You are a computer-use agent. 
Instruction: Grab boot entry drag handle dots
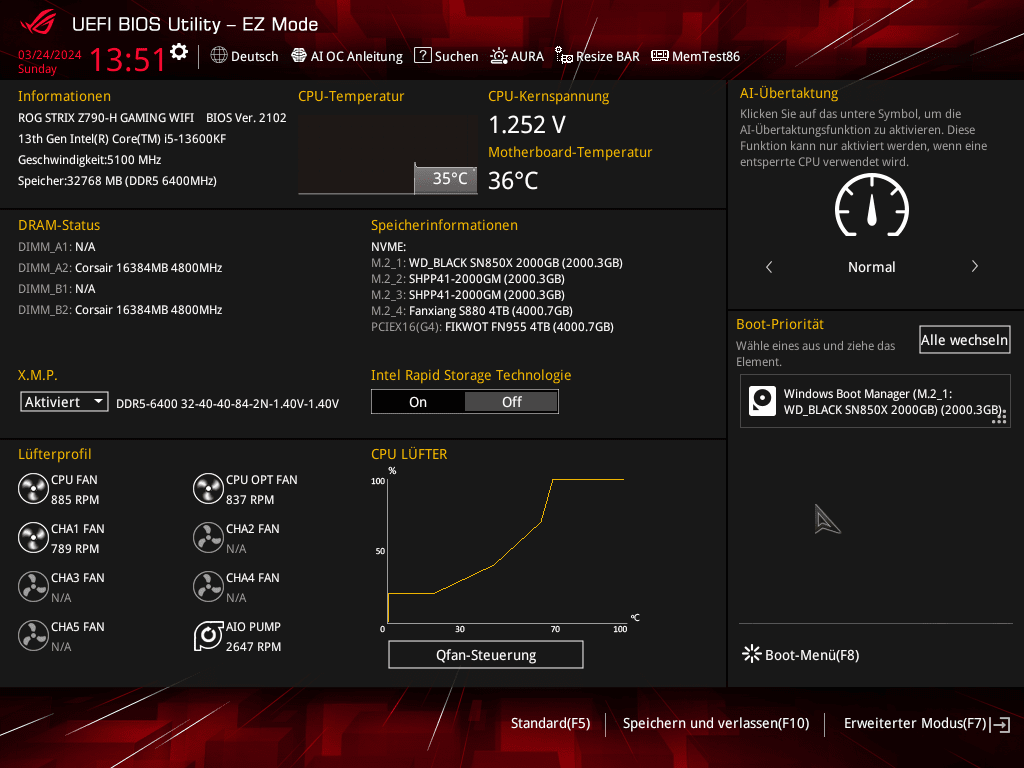click(999, 417)
